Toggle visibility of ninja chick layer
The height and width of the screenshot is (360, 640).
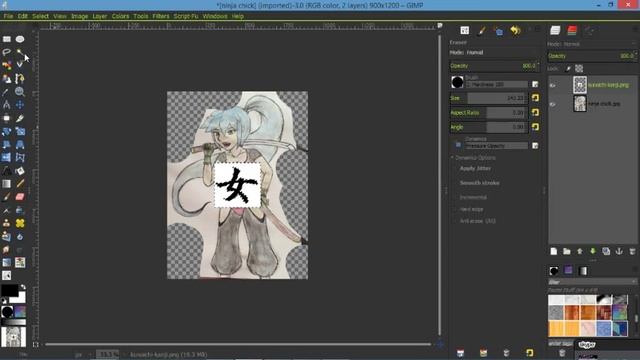[x=553, y=104]
